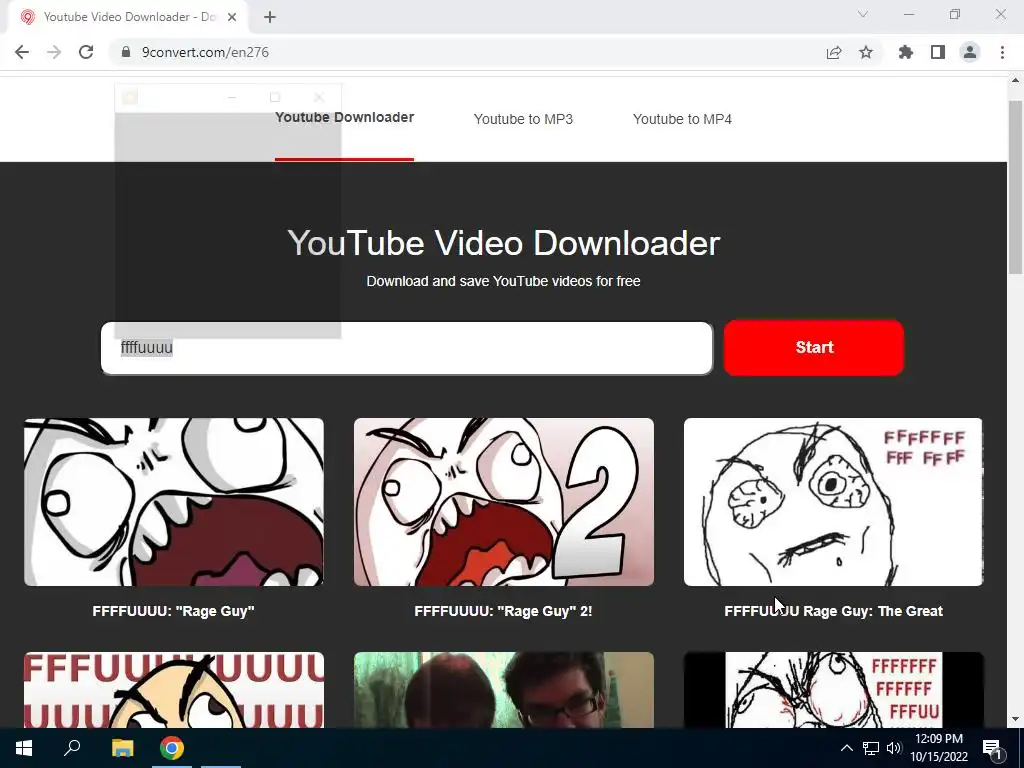This screenshot has width=1024, height=768.
Task: Open a new browser tab
Action: 270,17
